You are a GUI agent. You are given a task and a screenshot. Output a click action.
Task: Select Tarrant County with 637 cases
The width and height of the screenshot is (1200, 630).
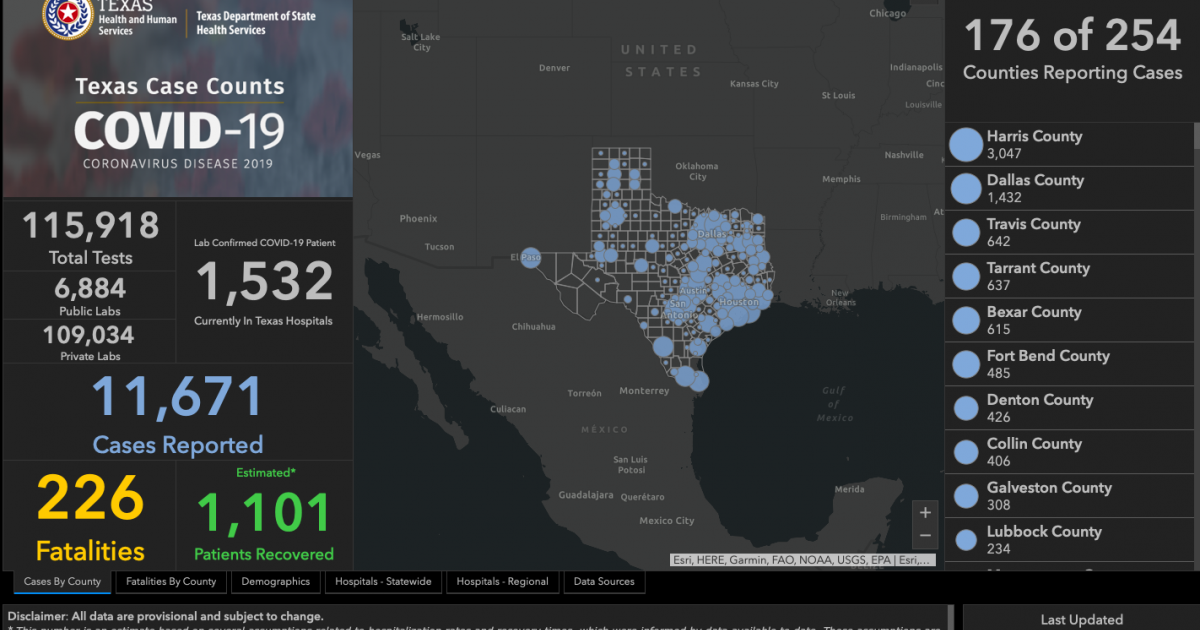pos(1069,277)
